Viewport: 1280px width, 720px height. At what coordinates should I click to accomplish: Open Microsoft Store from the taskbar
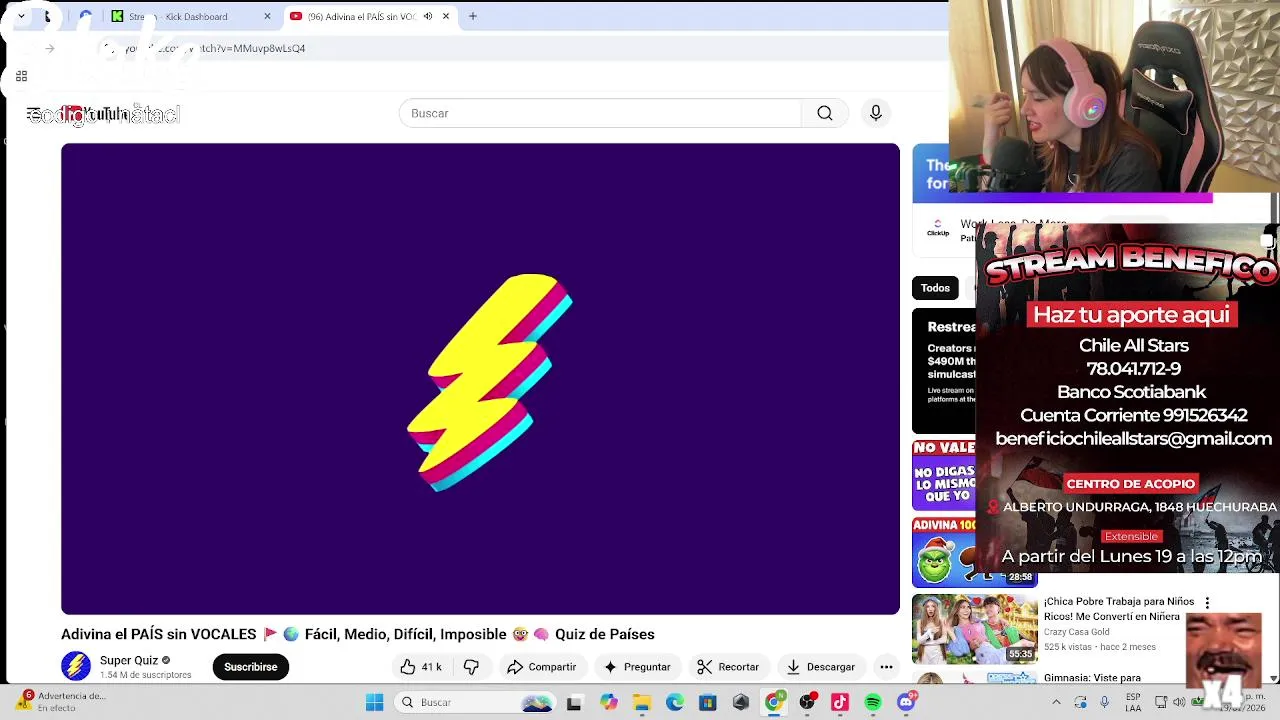click(x=708, y=703)
